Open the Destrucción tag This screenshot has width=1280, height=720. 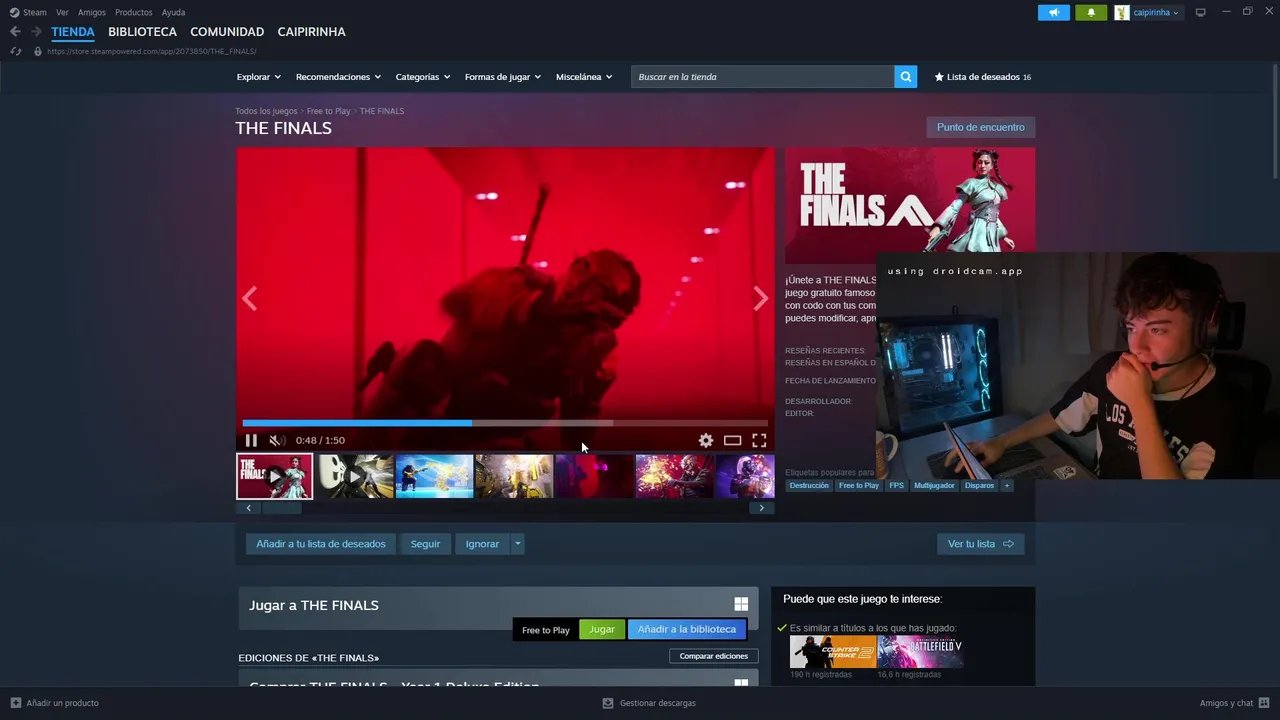pos(809,486)
